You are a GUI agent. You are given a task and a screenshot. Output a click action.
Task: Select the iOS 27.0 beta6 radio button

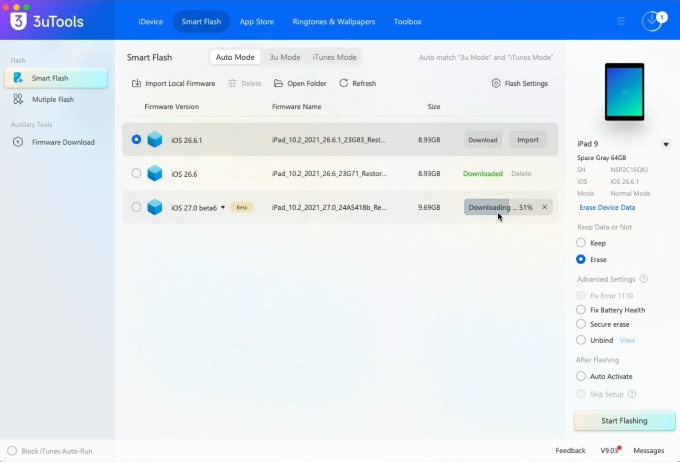136,207
